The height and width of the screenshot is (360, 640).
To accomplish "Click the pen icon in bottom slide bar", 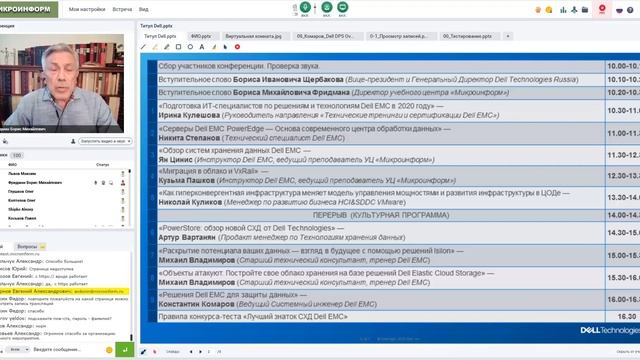I will [x=143, y=351].
